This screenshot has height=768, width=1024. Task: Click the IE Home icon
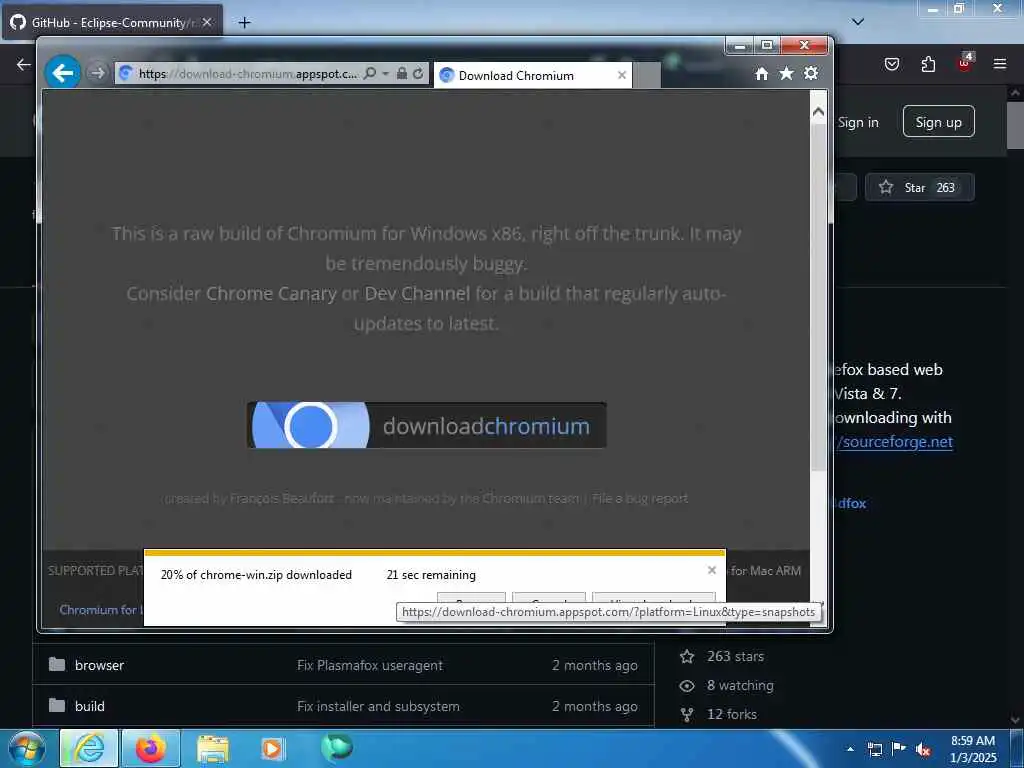tap(761, 74)
